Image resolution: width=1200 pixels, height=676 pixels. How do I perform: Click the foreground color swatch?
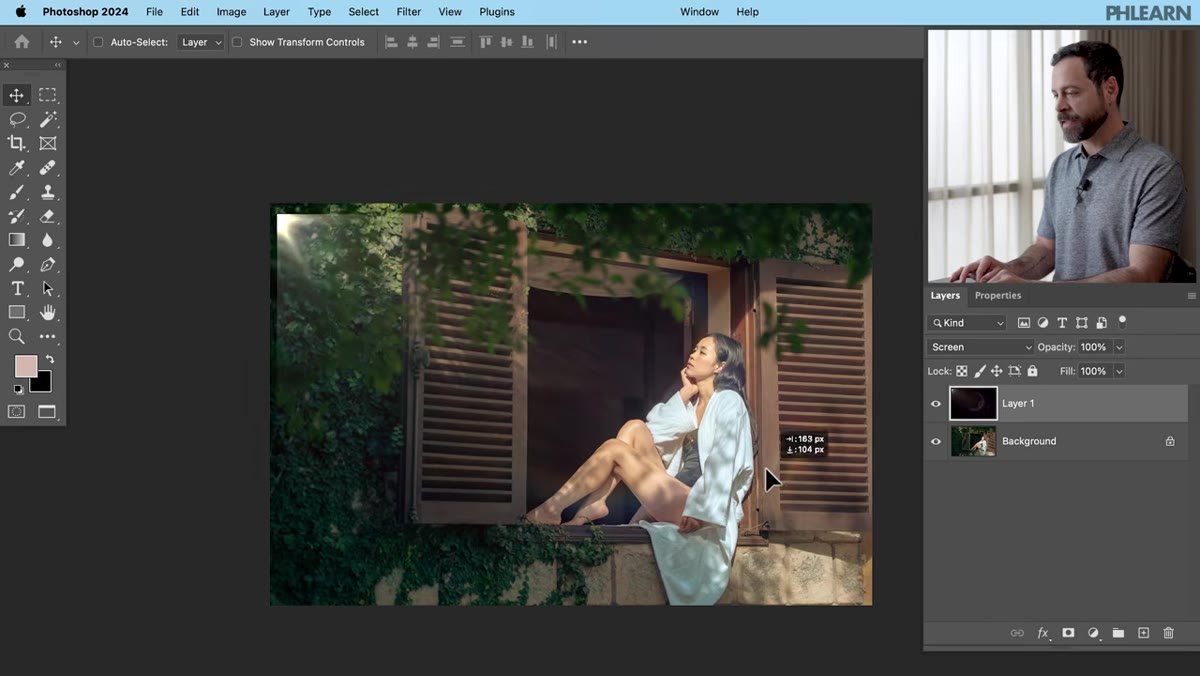pyautogui.click(x=24, y=365)
